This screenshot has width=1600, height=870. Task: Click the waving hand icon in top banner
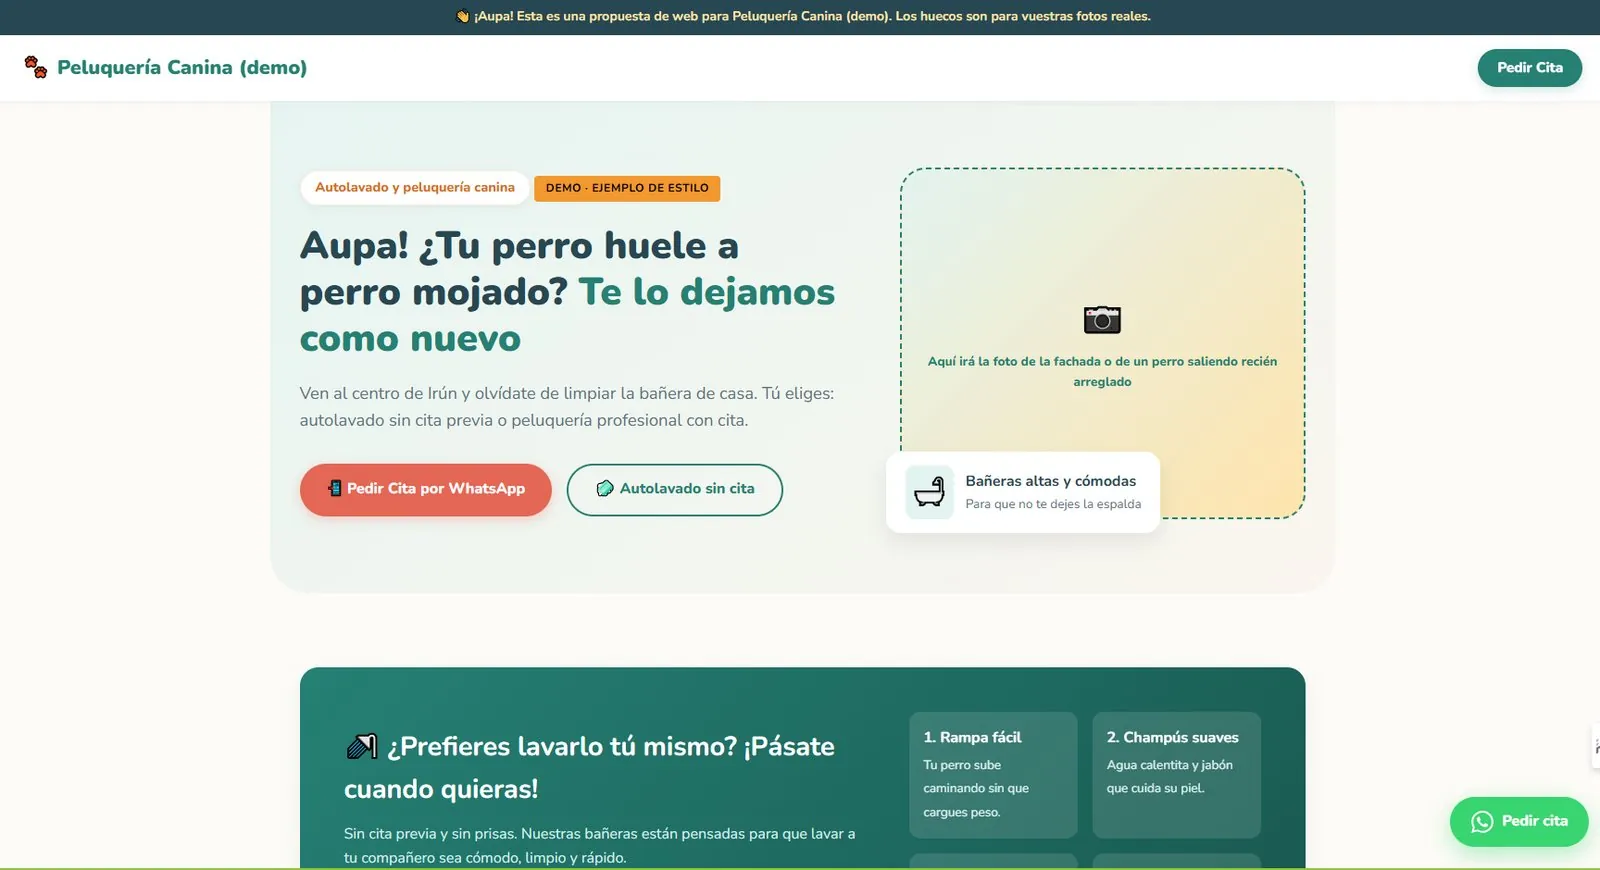click(x=463, y=16)
